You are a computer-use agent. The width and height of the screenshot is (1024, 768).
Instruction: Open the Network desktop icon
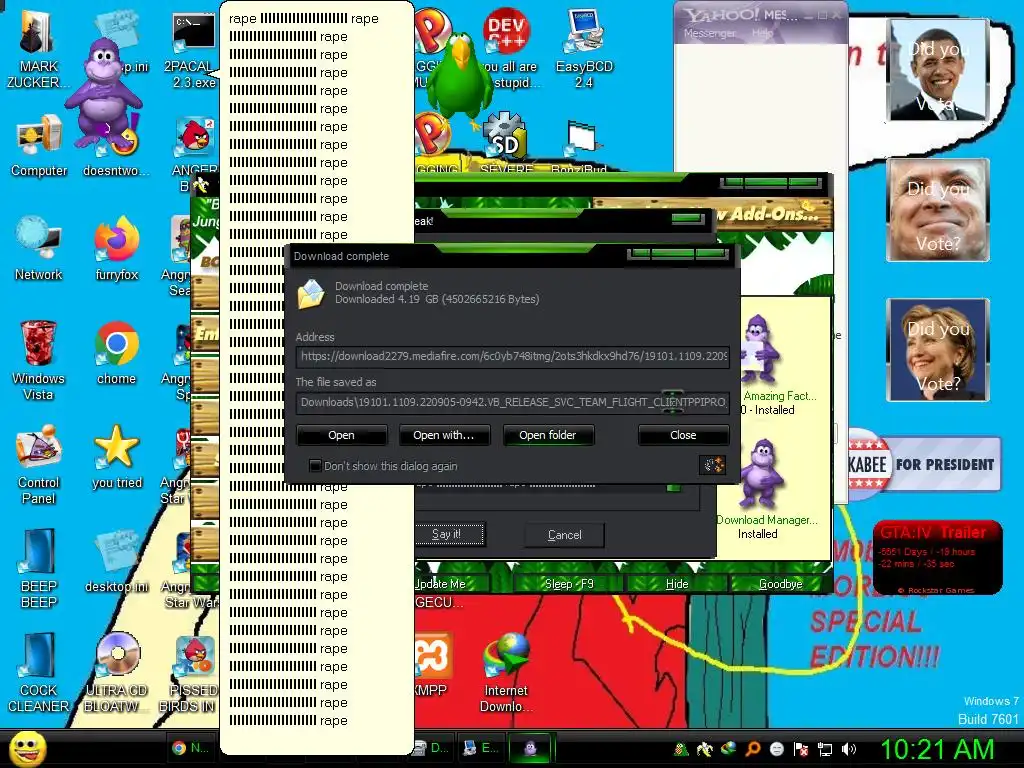[x=39, y=249]
